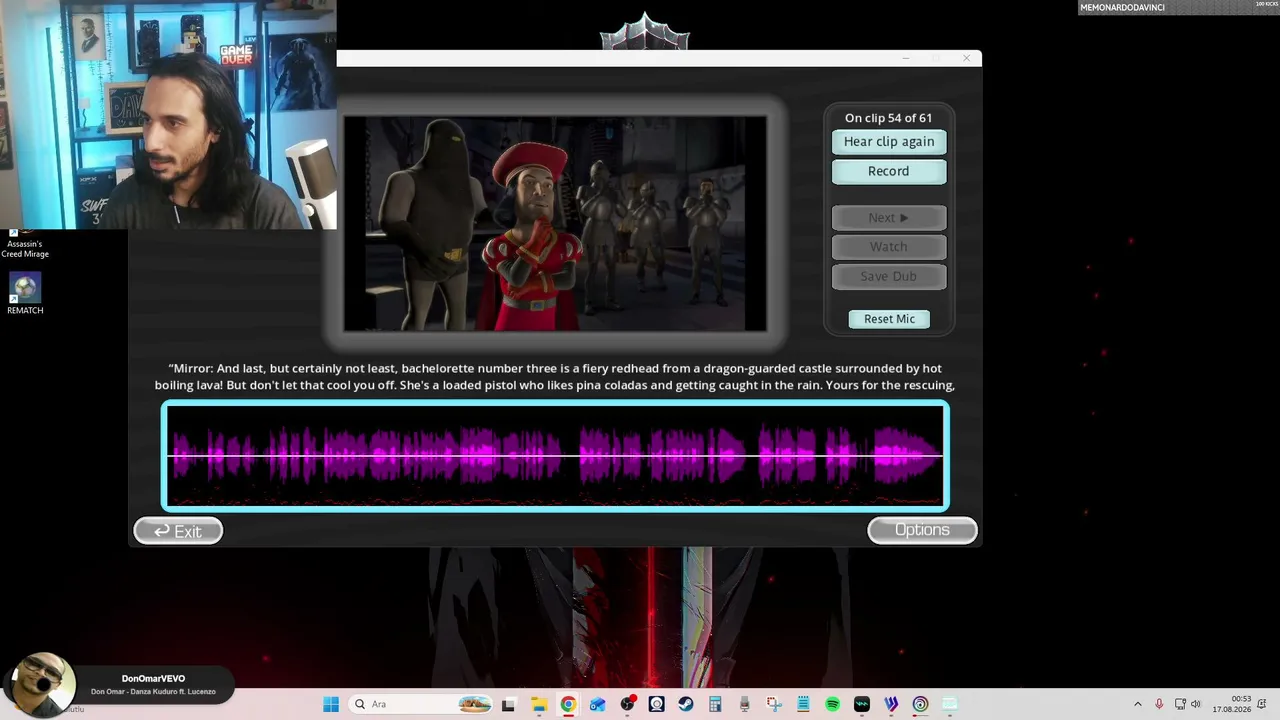Open Steam from the taskbar
The width and height of the screenshot is (1280, 720).
pos(686,704)
